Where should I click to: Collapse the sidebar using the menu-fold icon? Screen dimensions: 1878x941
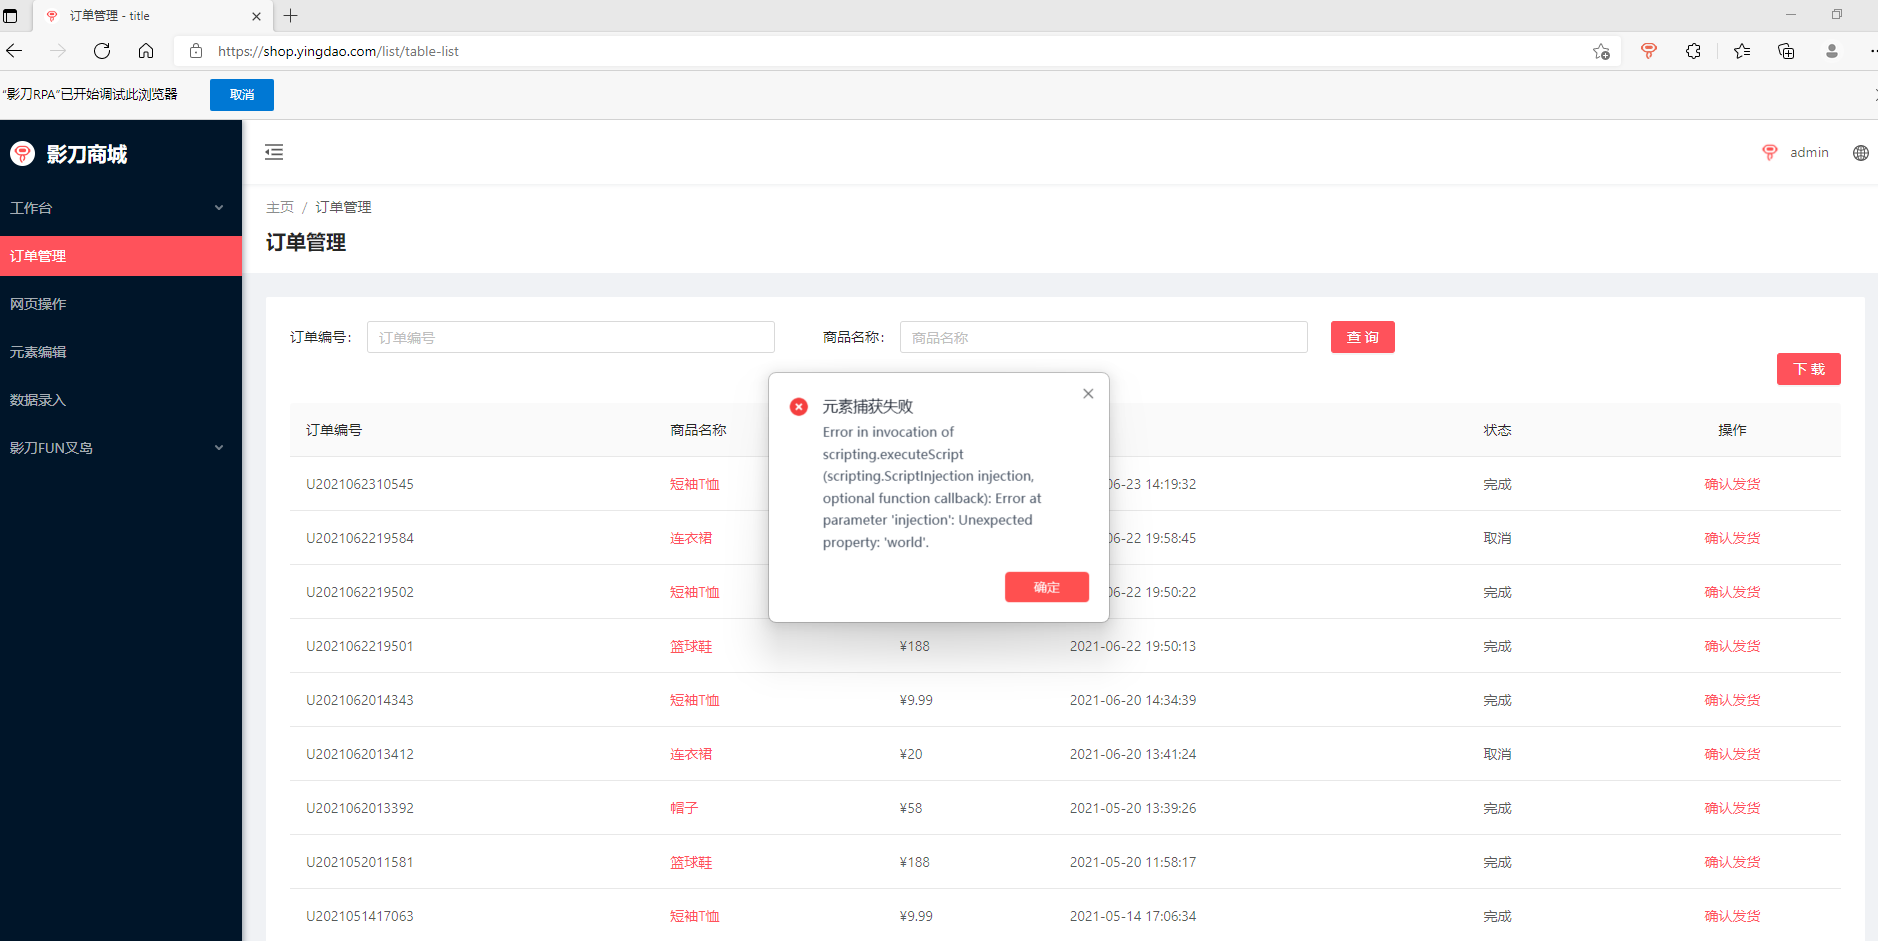pyautogui.click(x=274, y=152)
